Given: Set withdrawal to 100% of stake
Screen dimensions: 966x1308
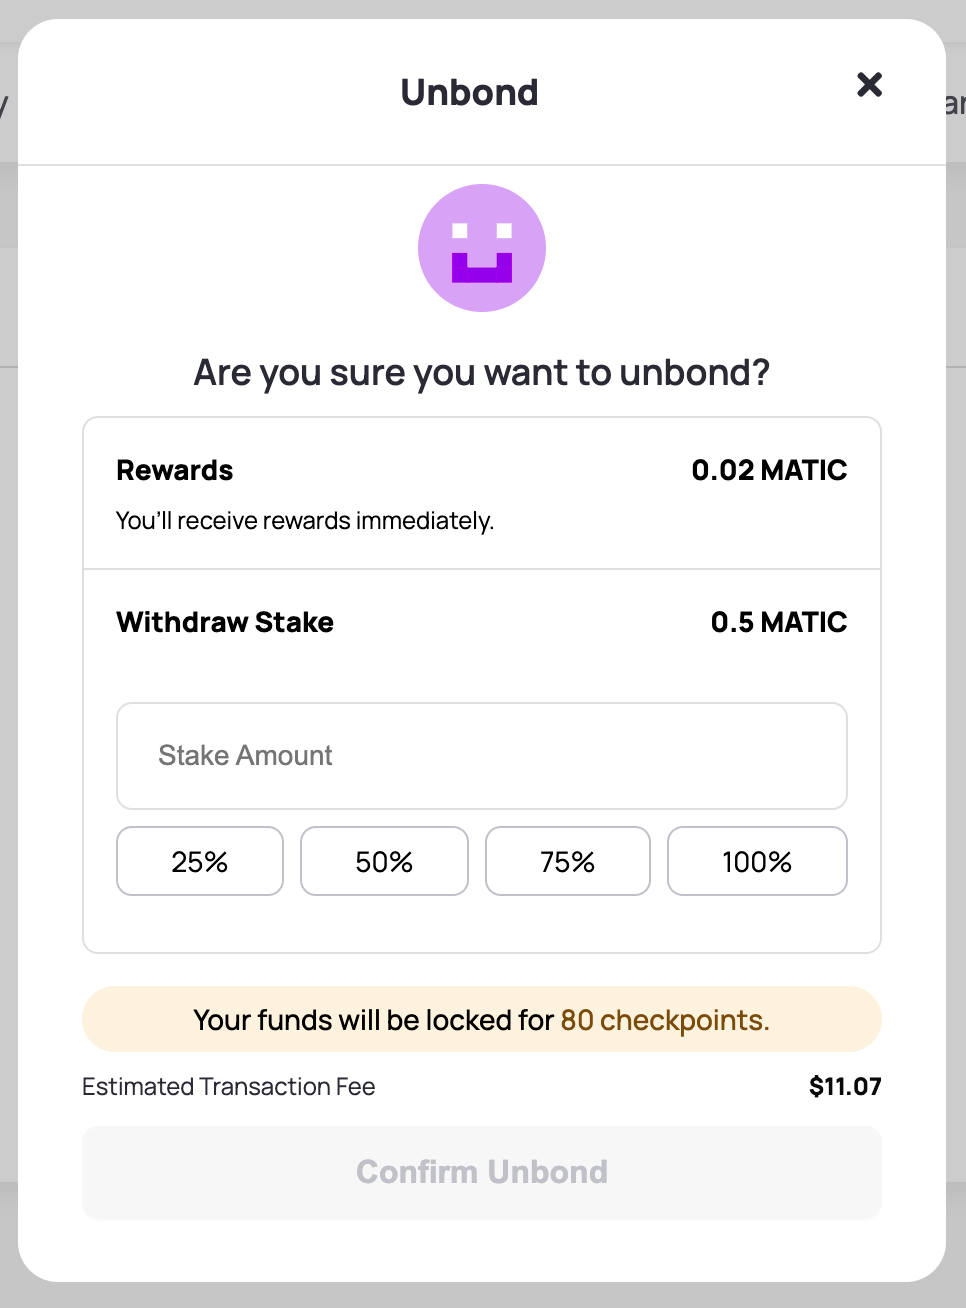Looking at the screenshot, I should point(757,861).
